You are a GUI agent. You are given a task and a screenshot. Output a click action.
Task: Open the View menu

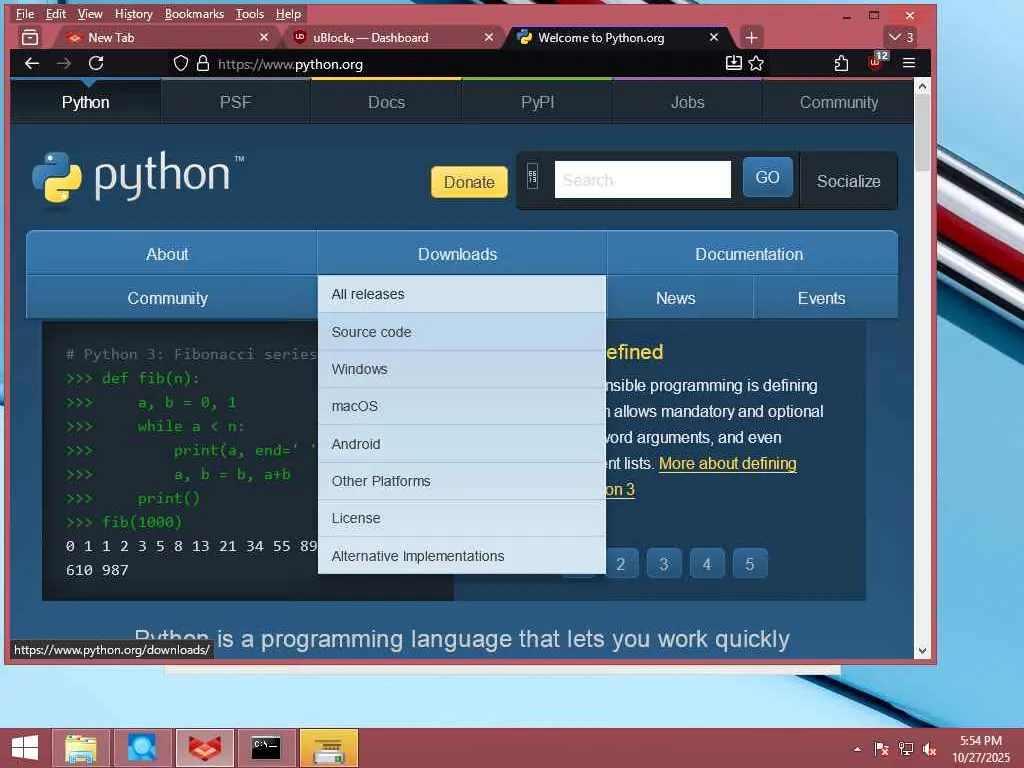(89, 14)
